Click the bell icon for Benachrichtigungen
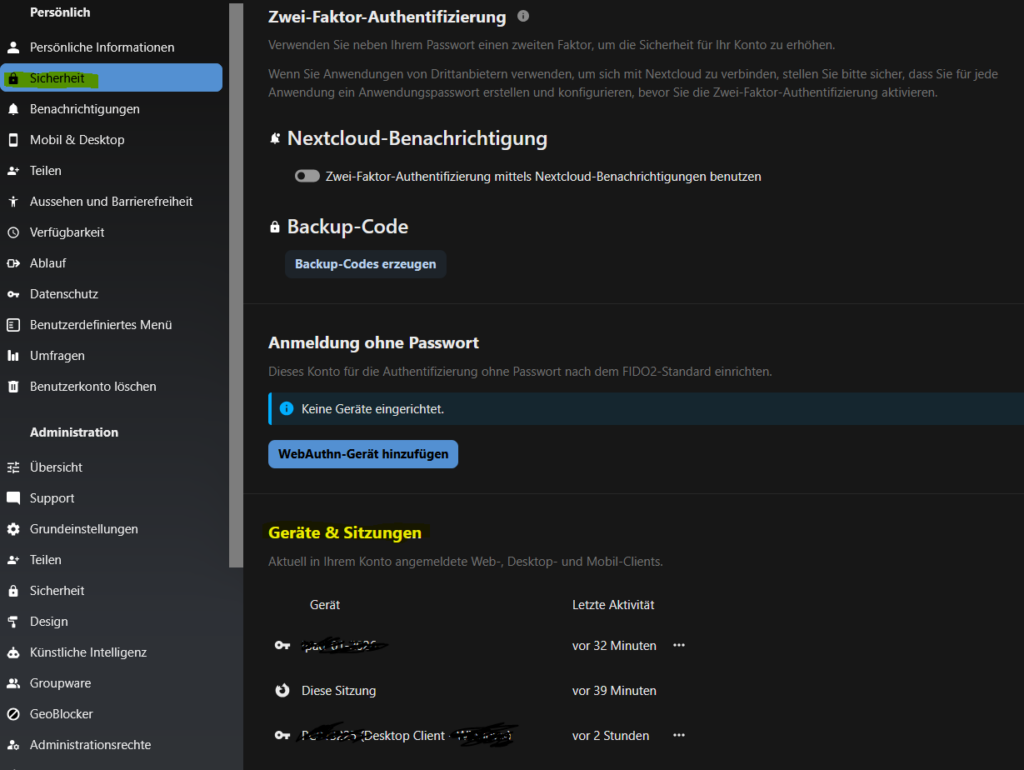The image size is (1024, 770). coord(13,109)
